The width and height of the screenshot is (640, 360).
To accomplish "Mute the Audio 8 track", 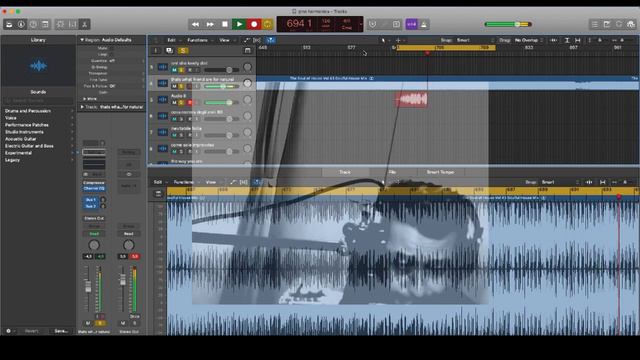I will pyautogui.click(x=174, y=102).
